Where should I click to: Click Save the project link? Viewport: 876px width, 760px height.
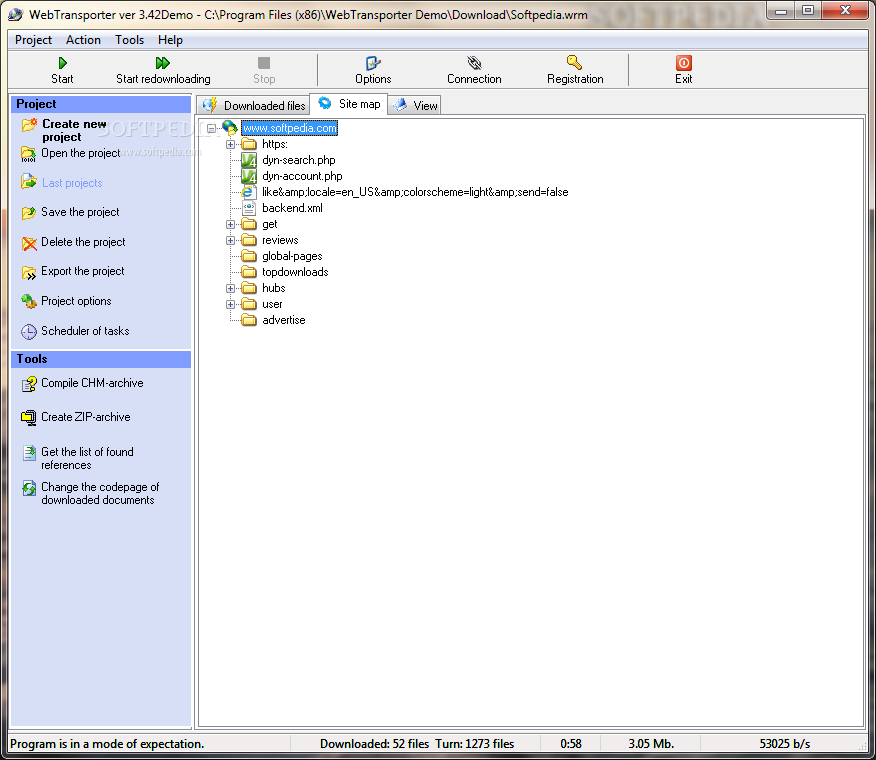[x=80, y=212]
